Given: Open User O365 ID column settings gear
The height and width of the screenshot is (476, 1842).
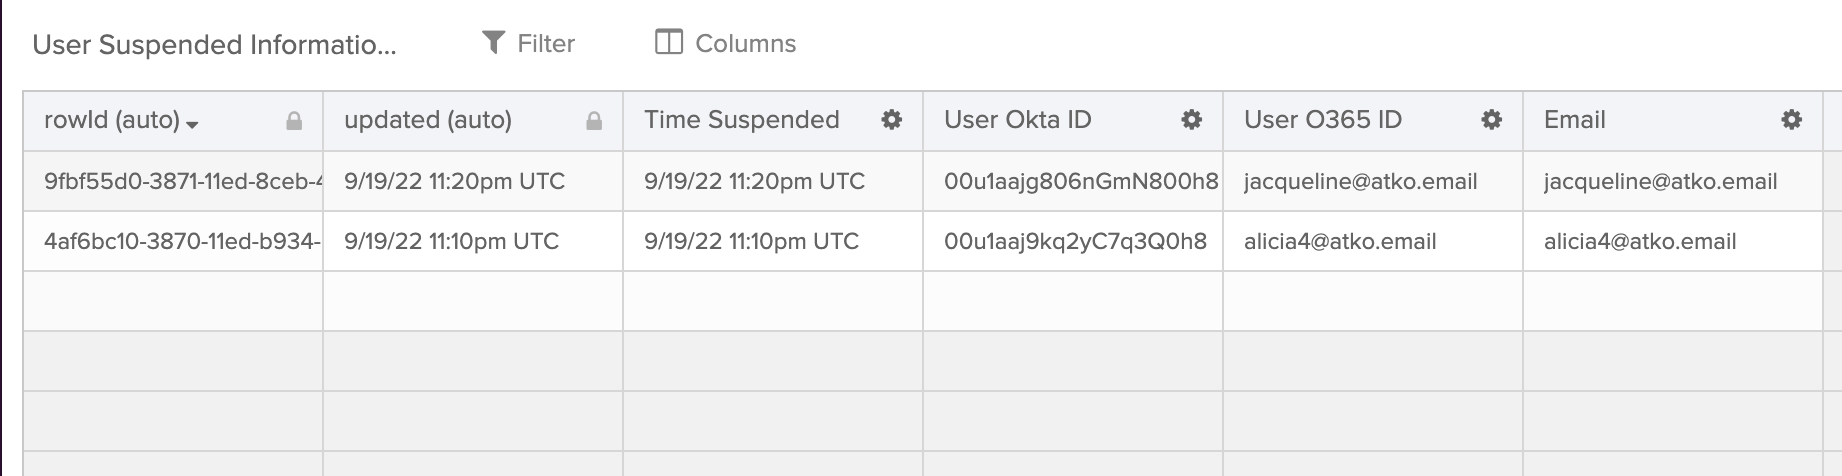Looking at the screenshot, I should pyautogui.click(x=1491, y=120).
